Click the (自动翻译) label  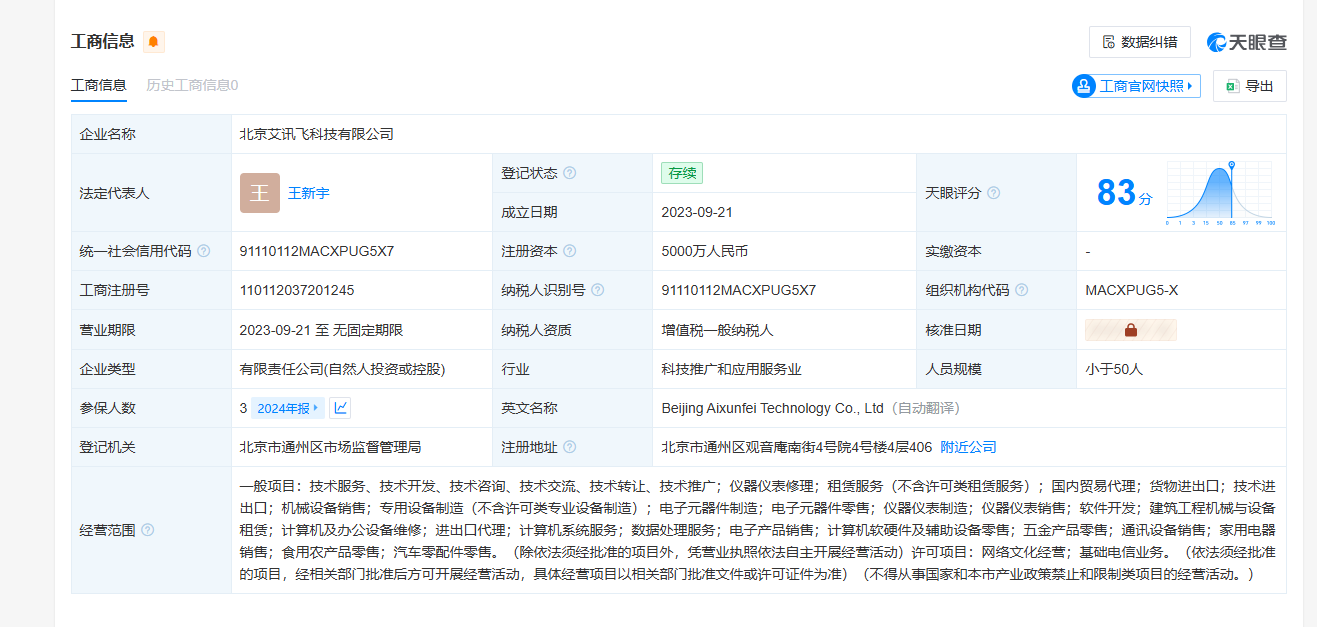pos(926,408)
